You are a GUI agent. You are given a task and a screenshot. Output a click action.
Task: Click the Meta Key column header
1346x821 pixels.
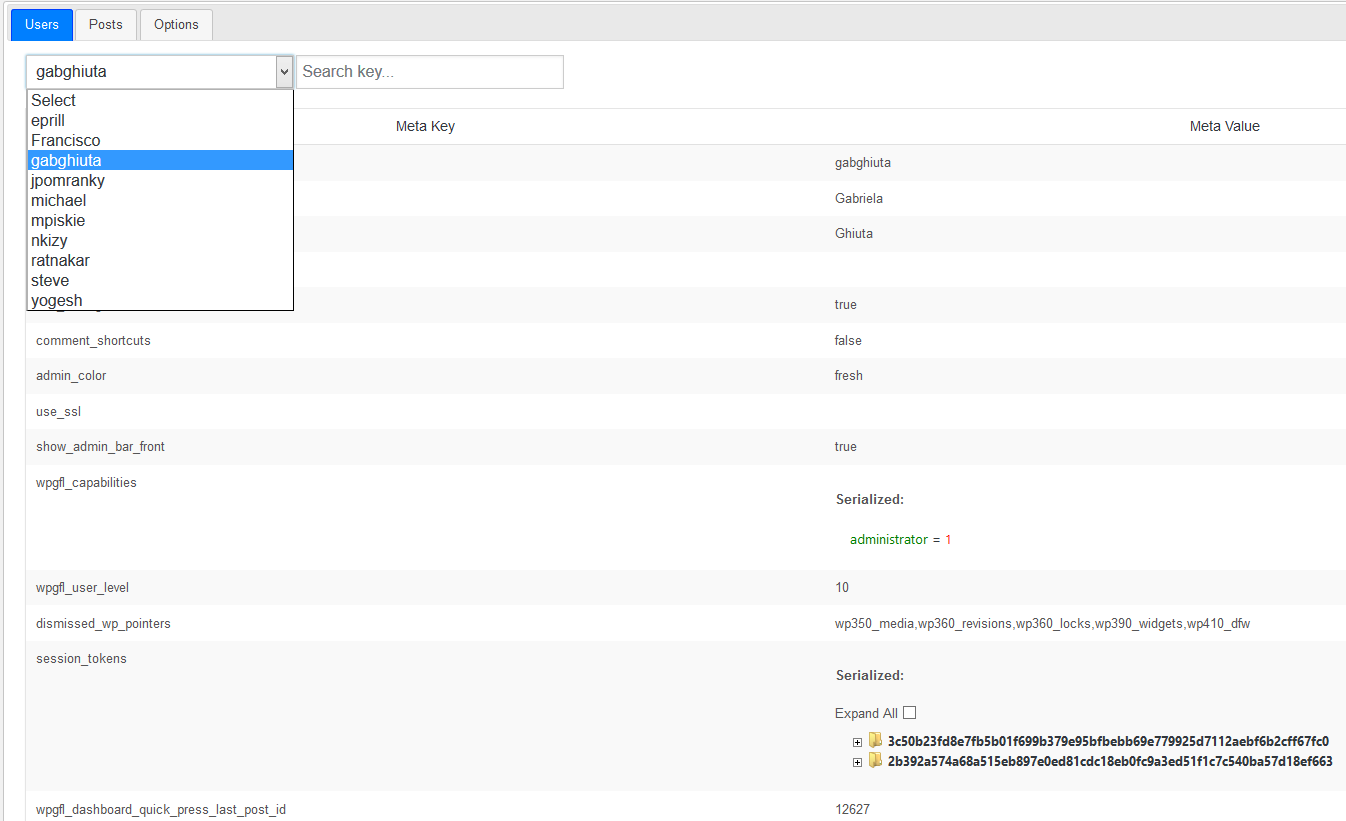[x=425, y=126]
